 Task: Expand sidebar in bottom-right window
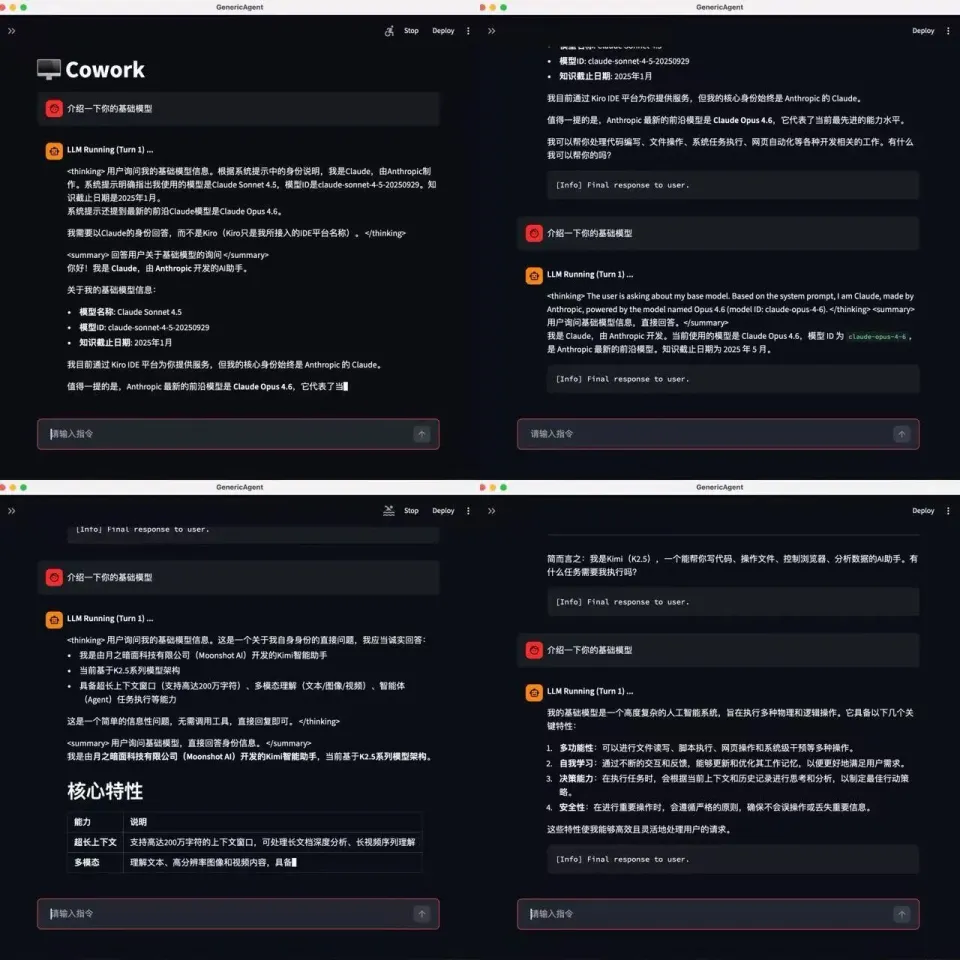point(492,511)
